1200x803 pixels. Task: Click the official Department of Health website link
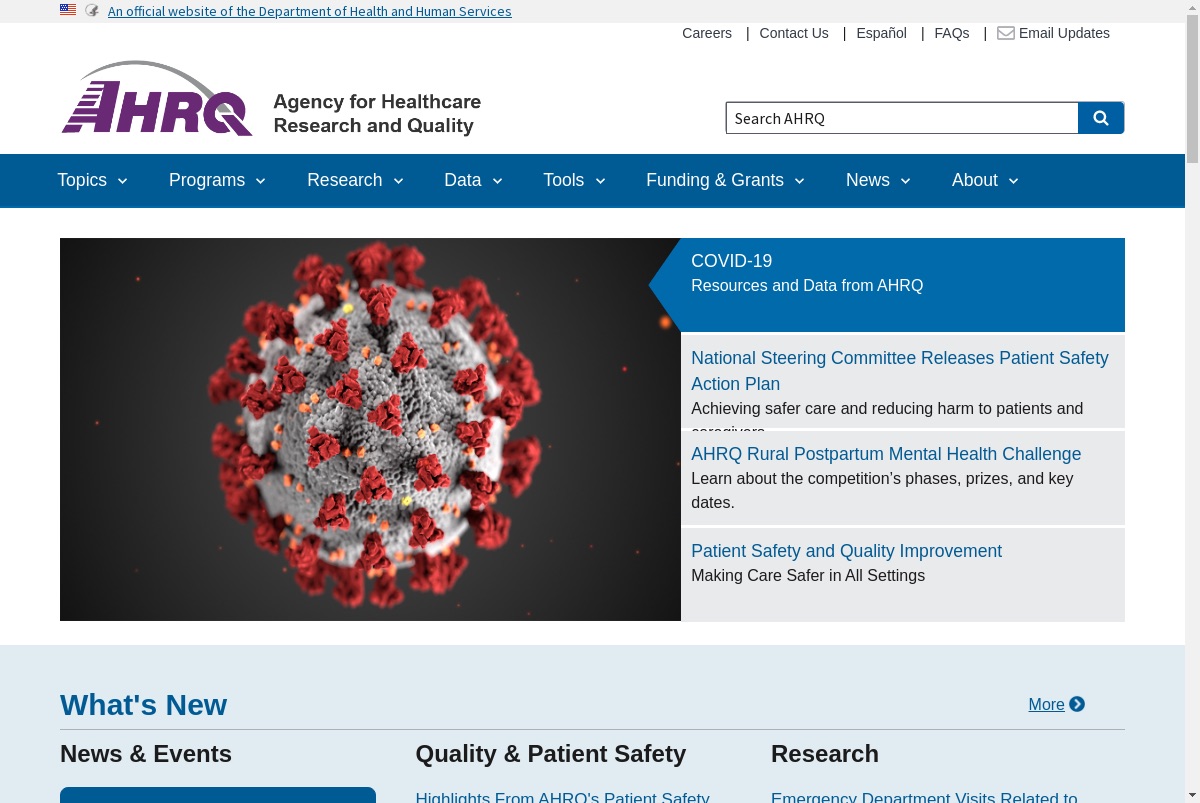pyautogui.click(x=310, y=11)
